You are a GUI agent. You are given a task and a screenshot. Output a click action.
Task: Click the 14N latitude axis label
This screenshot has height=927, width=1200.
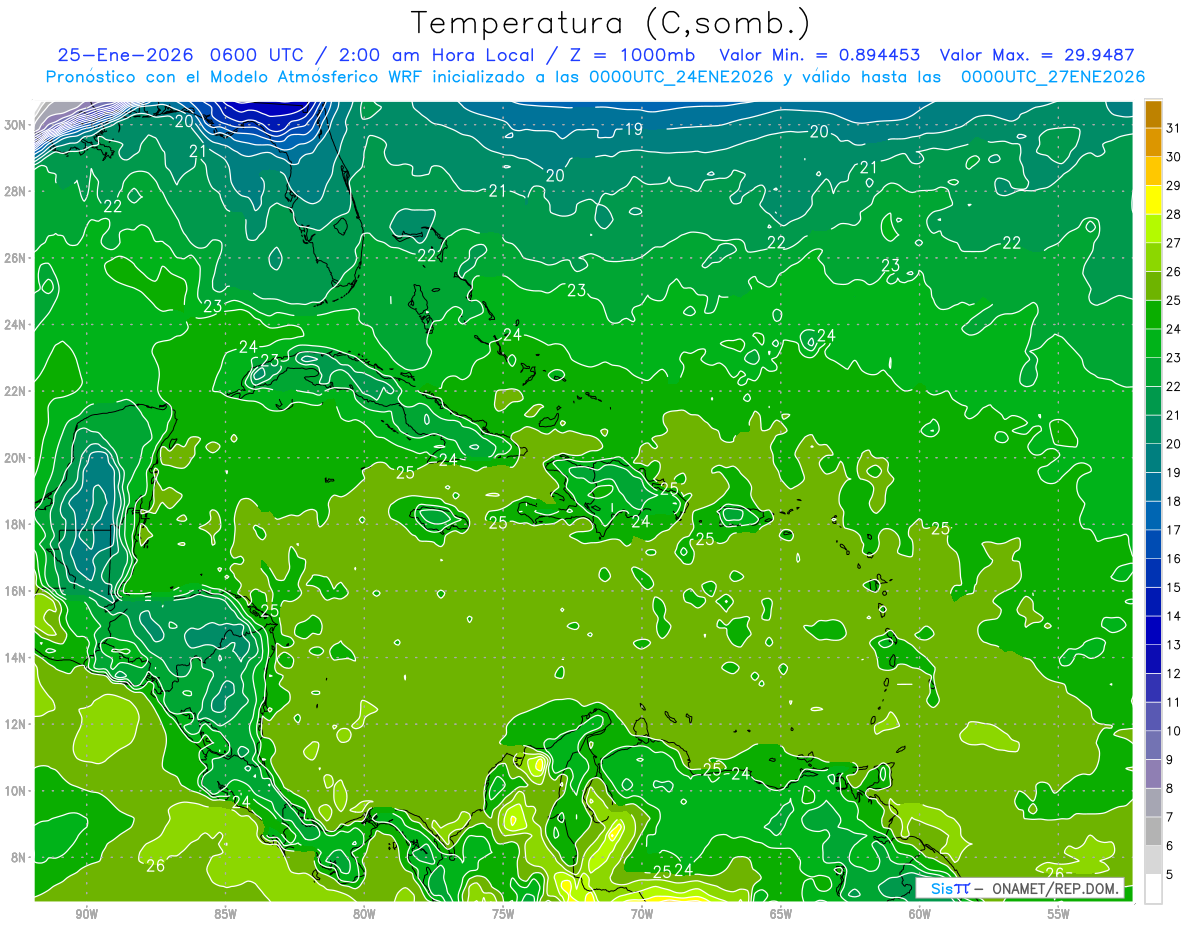tap(17, 658)
